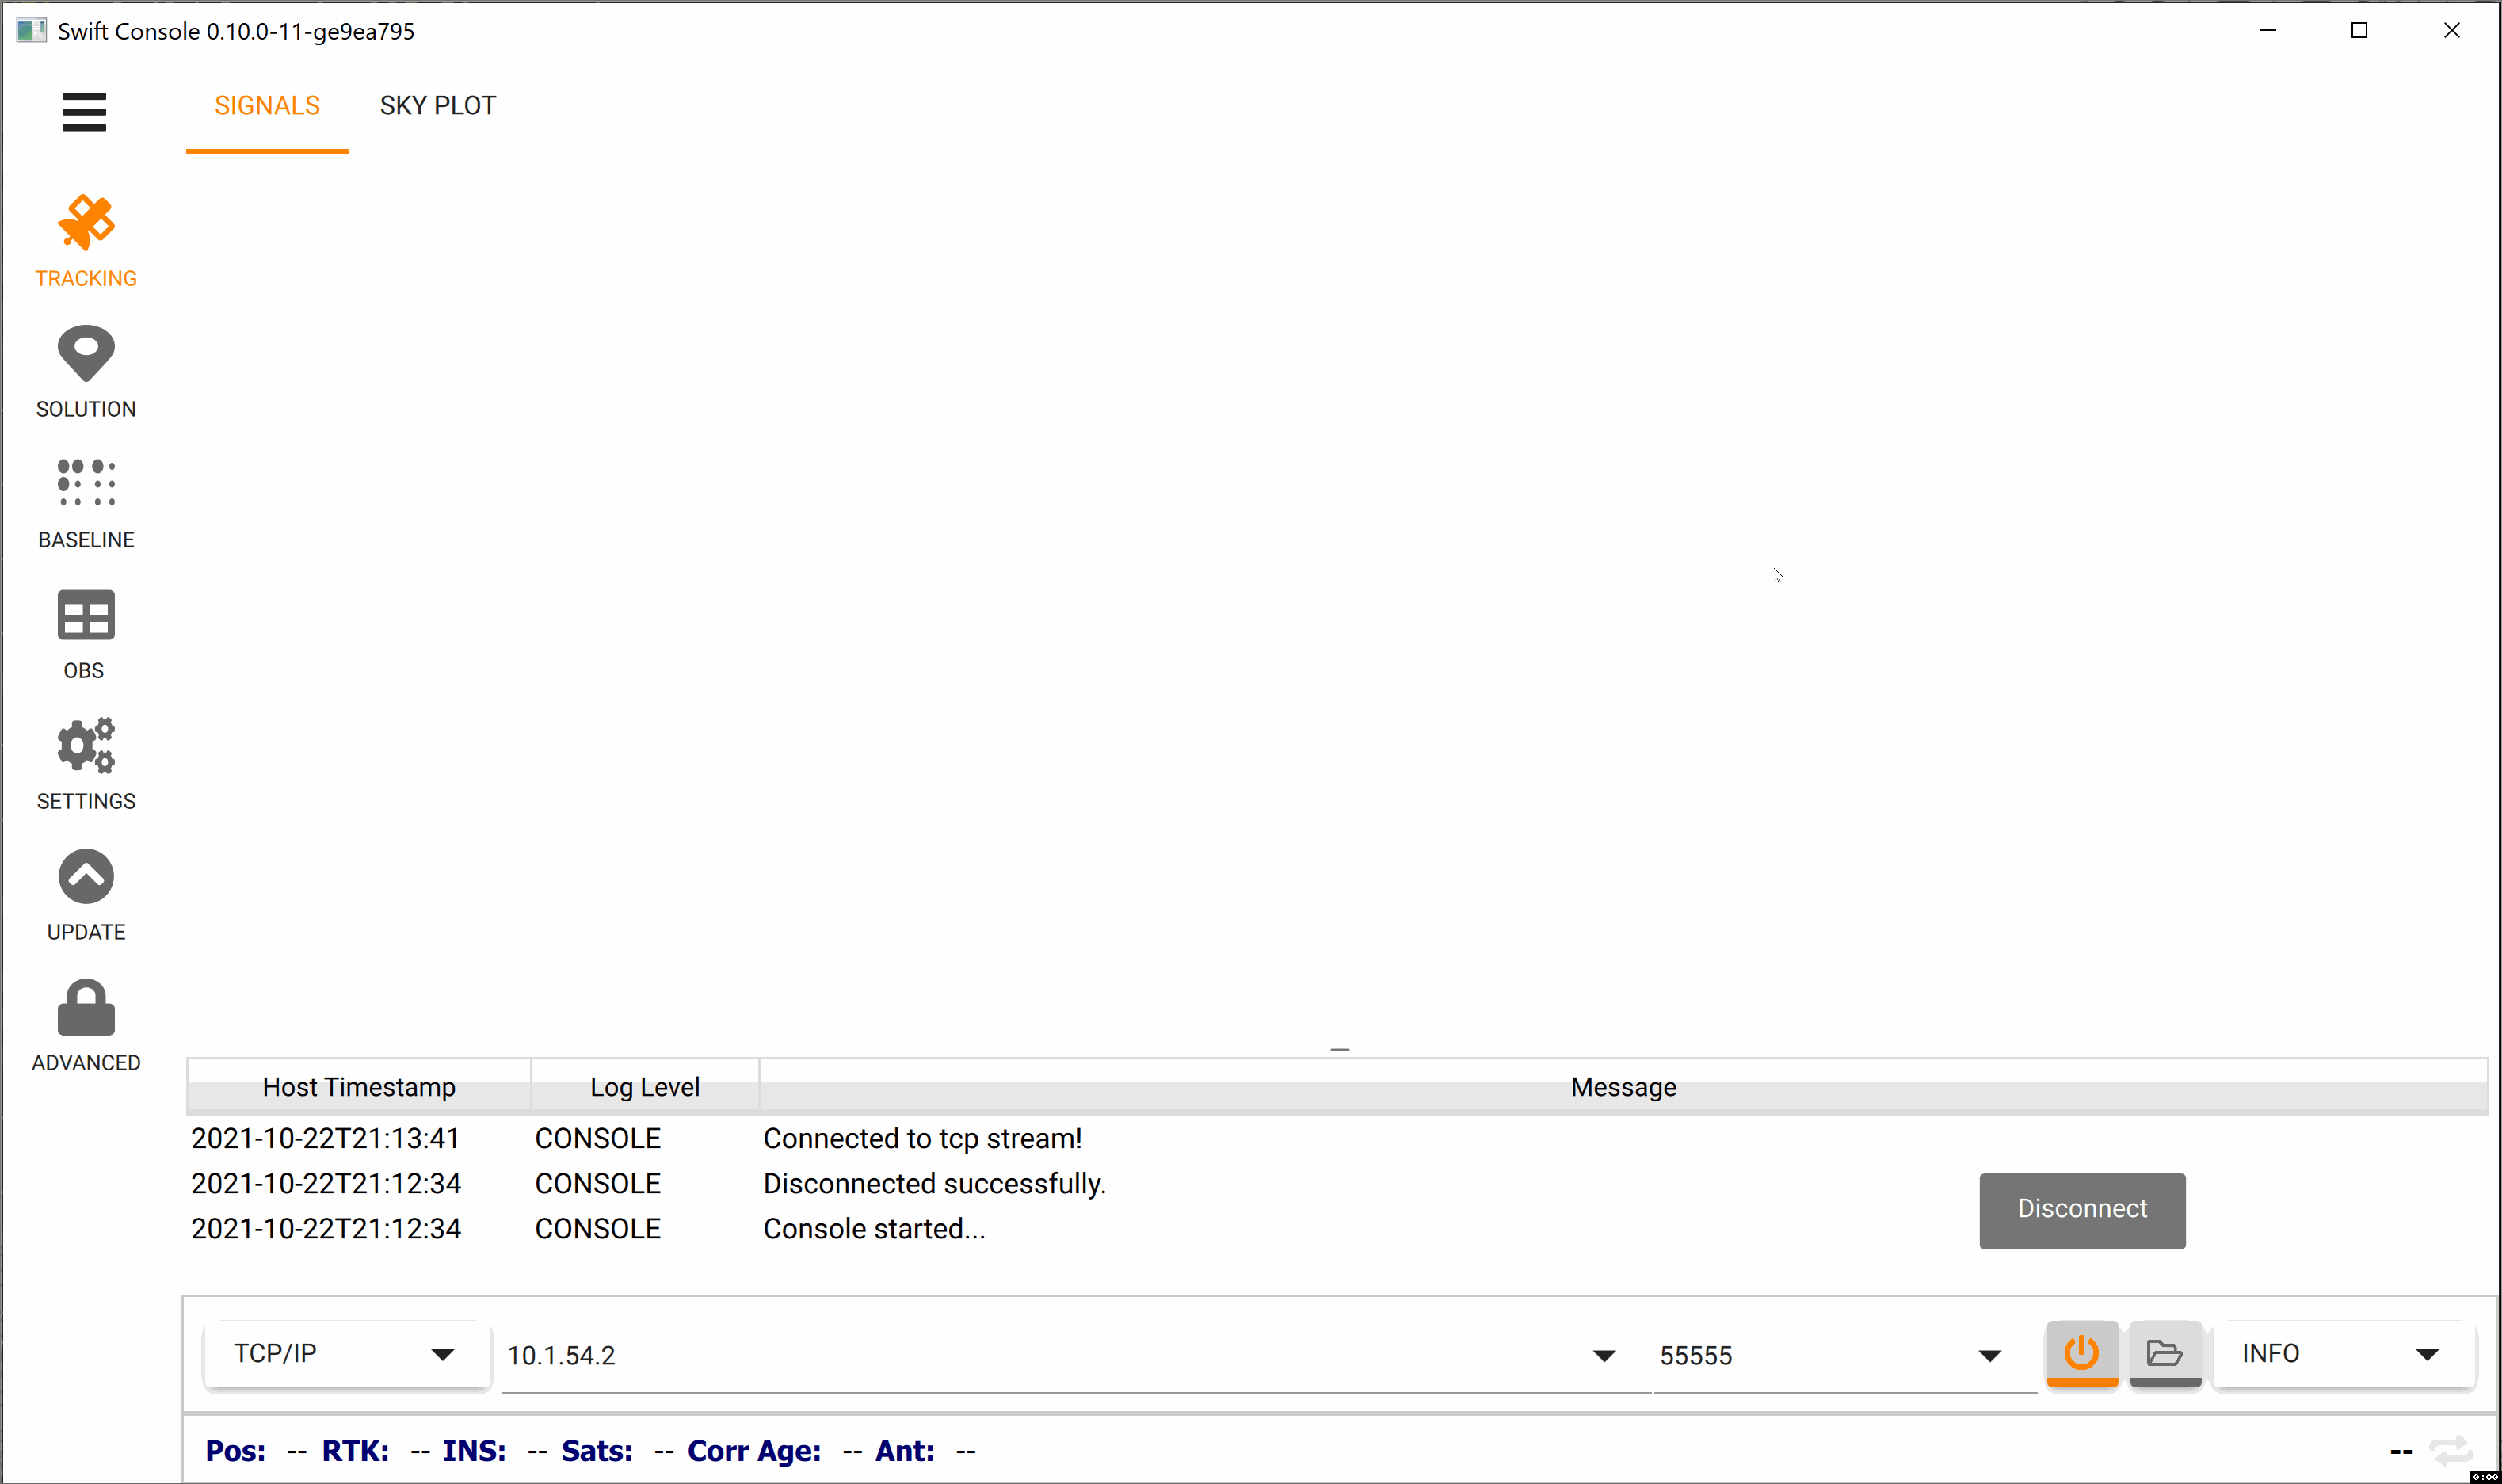Click the folder logging toggle button

2164,1353
